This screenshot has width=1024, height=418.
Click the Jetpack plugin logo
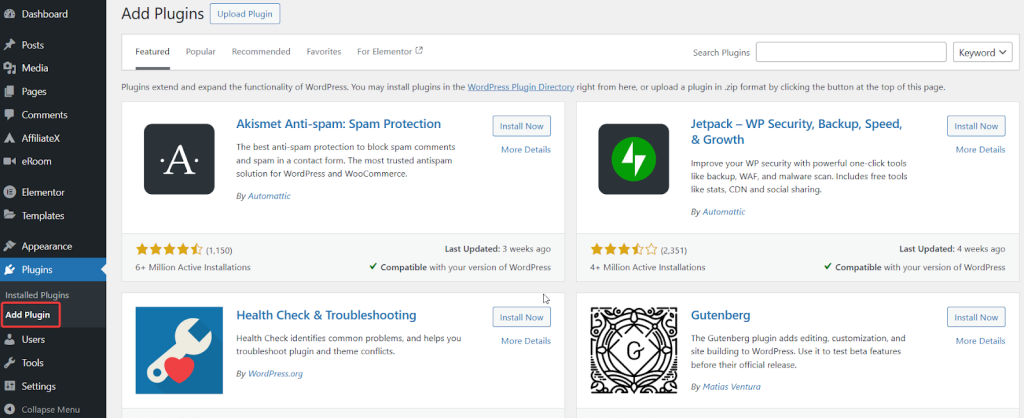coord(633,159)
